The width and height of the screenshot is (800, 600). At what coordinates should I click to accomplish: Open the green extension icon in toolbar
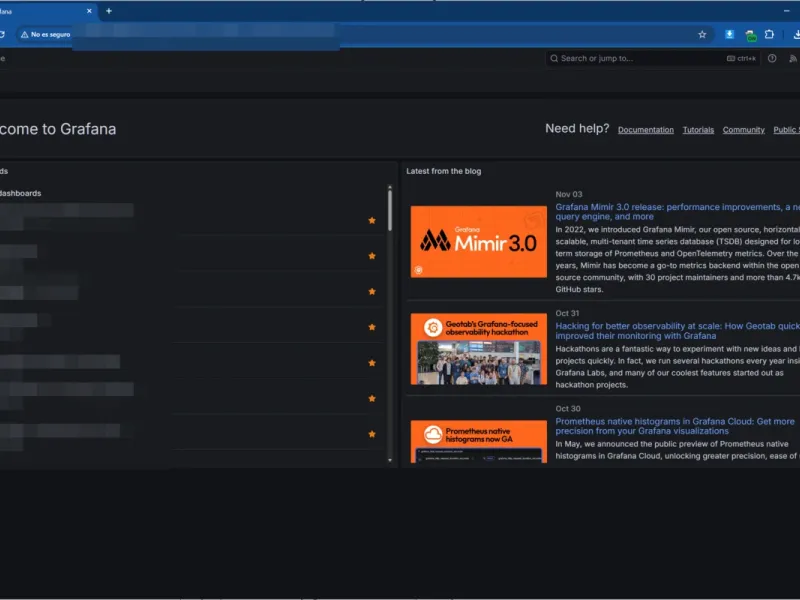pos(751,35)
